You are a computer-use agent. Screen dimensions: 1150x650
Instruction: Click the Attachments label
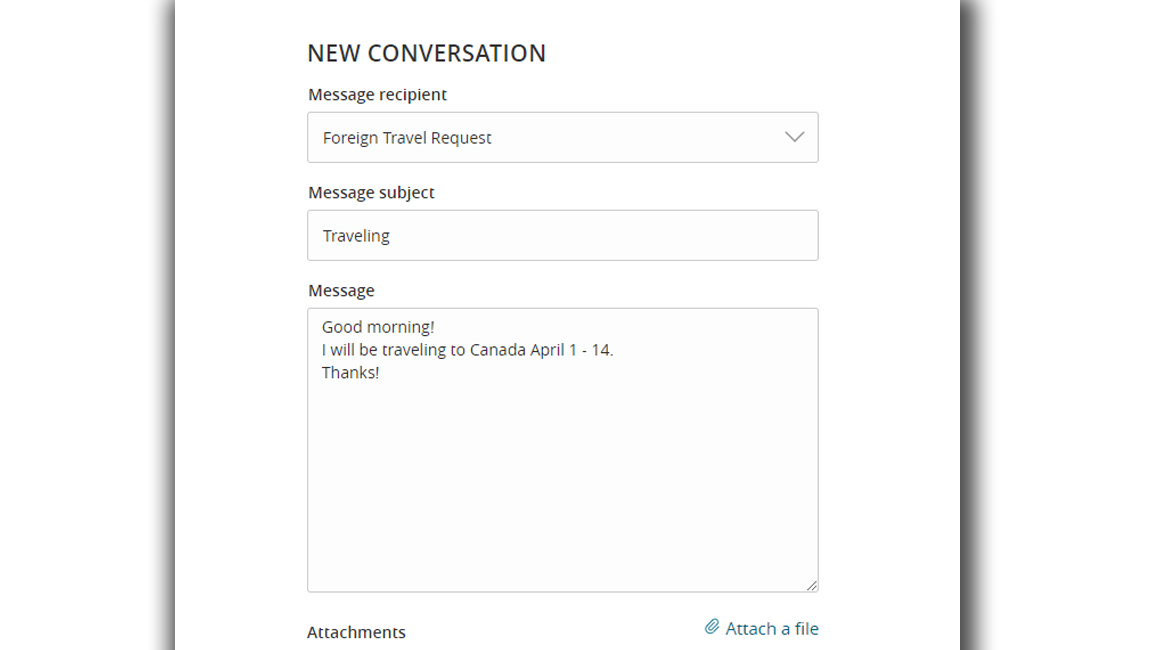click(x=356, y=632)
